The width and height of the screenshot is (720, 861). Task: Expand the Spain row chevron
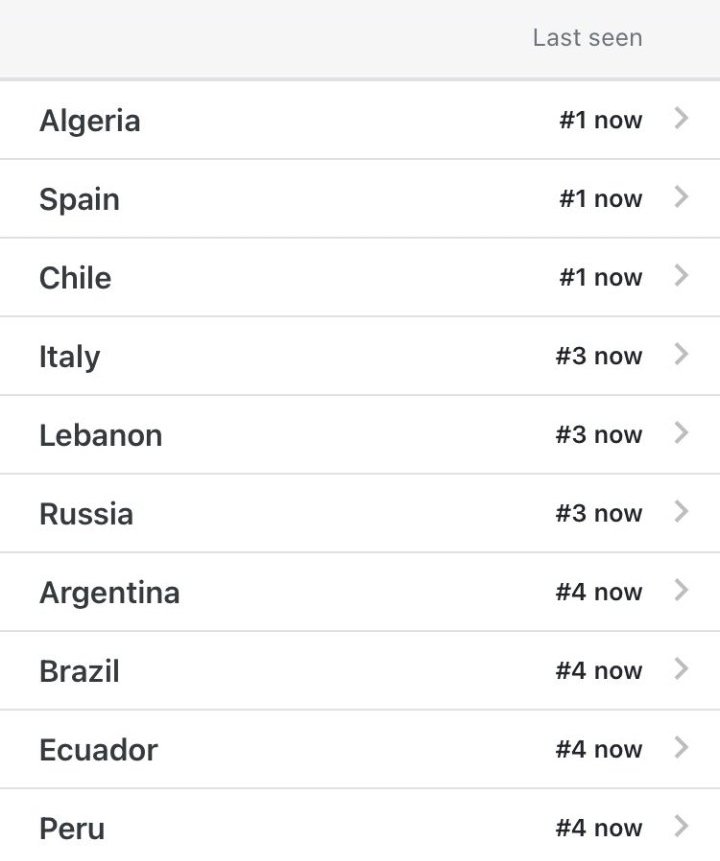click(682, 197)
